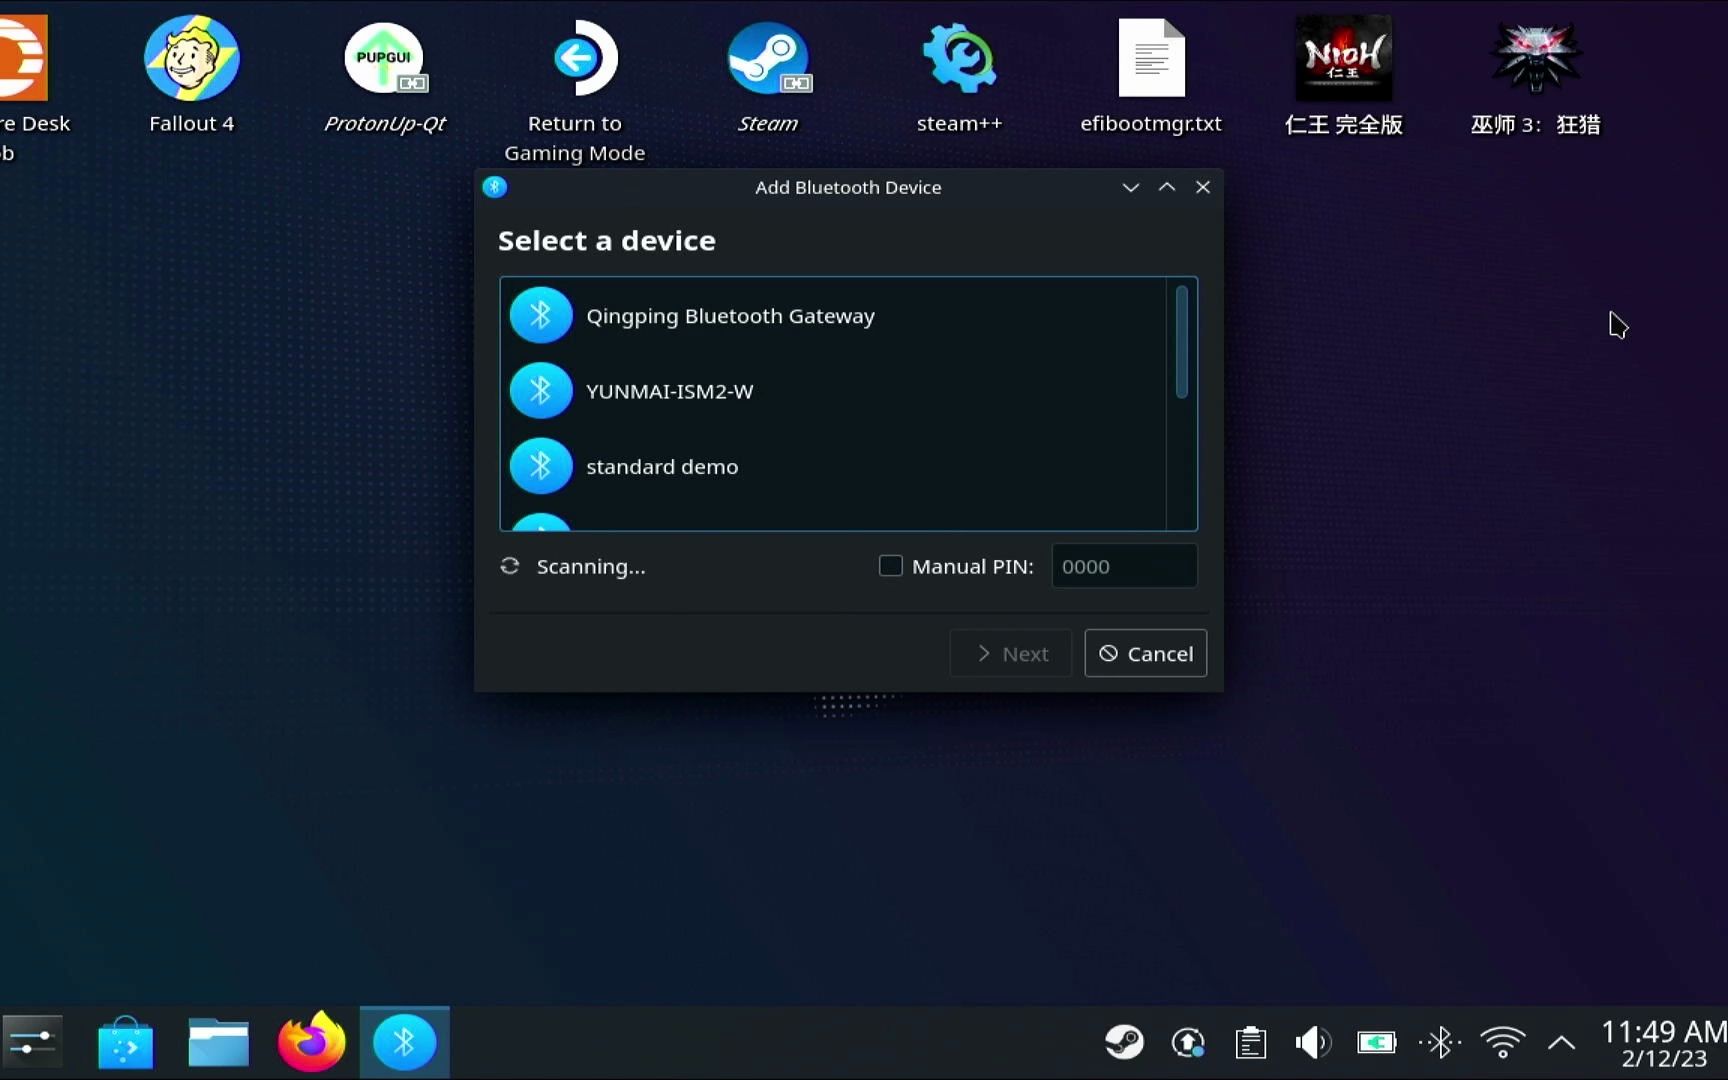Click the device list scrollbar
Image resolution: width=1728 pixels, height=1080 pixels.
pyautogui.click(x=1182, y=342)
